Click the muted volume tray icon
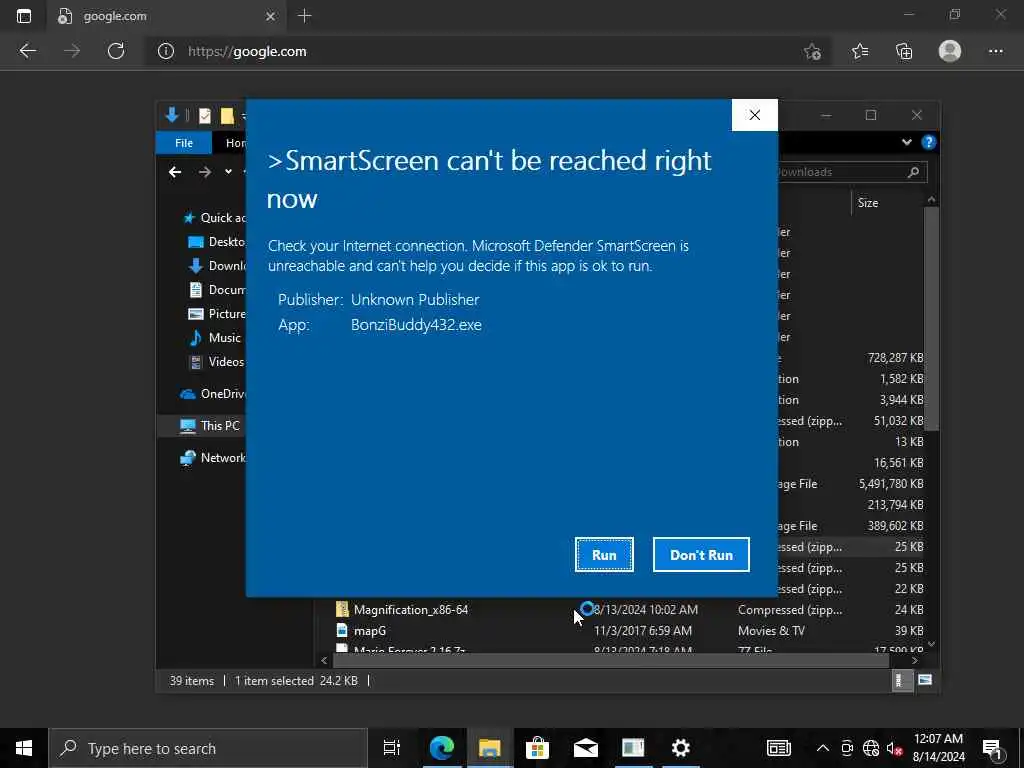1024x768 pixels. pyautogui.click(x=893, y=748)
